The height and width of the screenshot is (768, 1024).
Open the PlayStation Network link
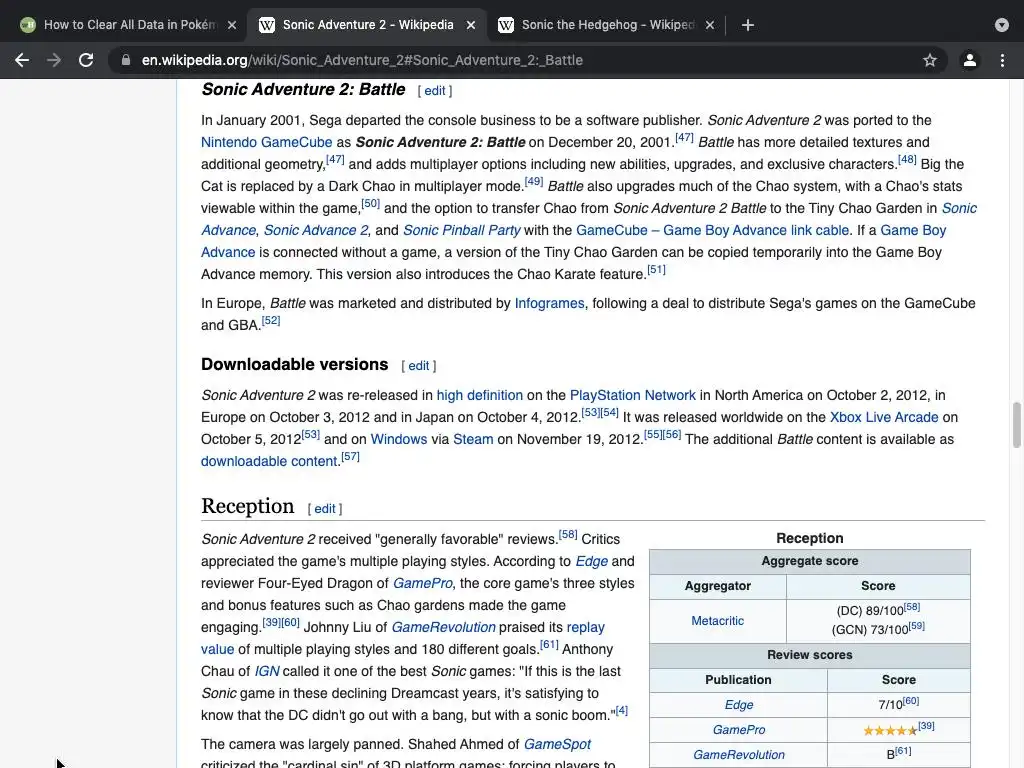coord(632,395)
